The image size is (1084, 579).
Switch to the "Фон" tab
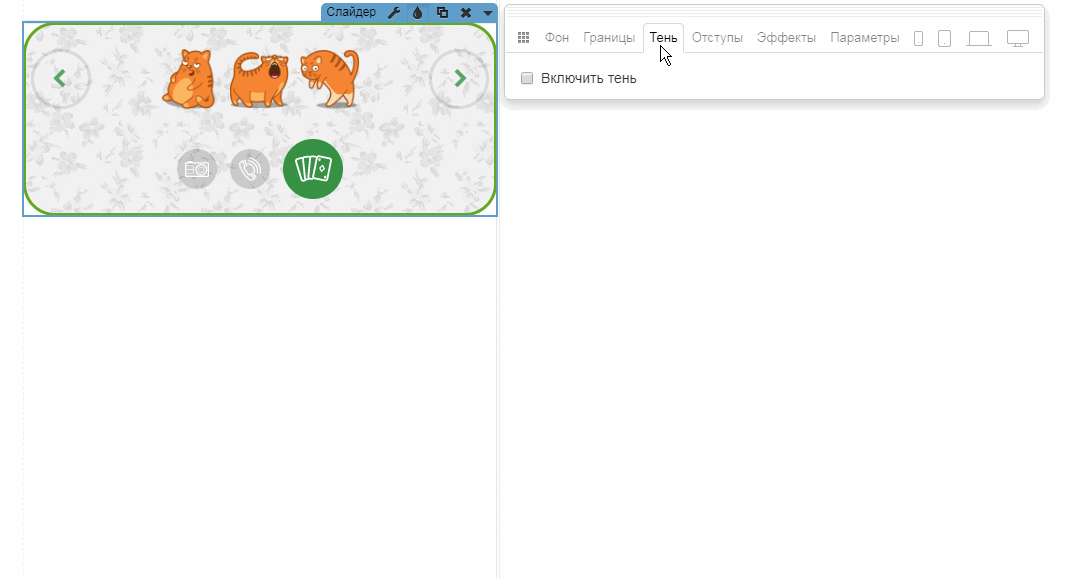click(557, 38)
